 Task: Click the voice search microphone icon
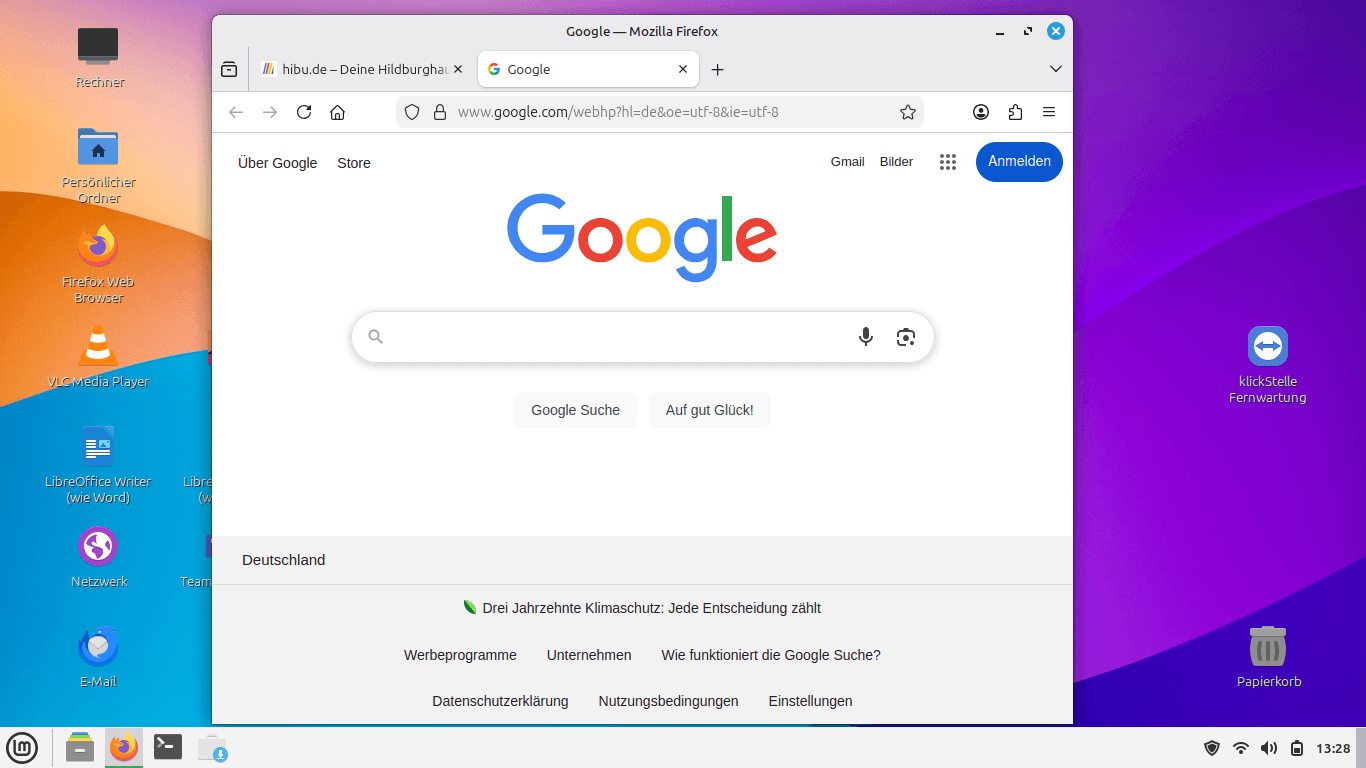coord(866,337)
